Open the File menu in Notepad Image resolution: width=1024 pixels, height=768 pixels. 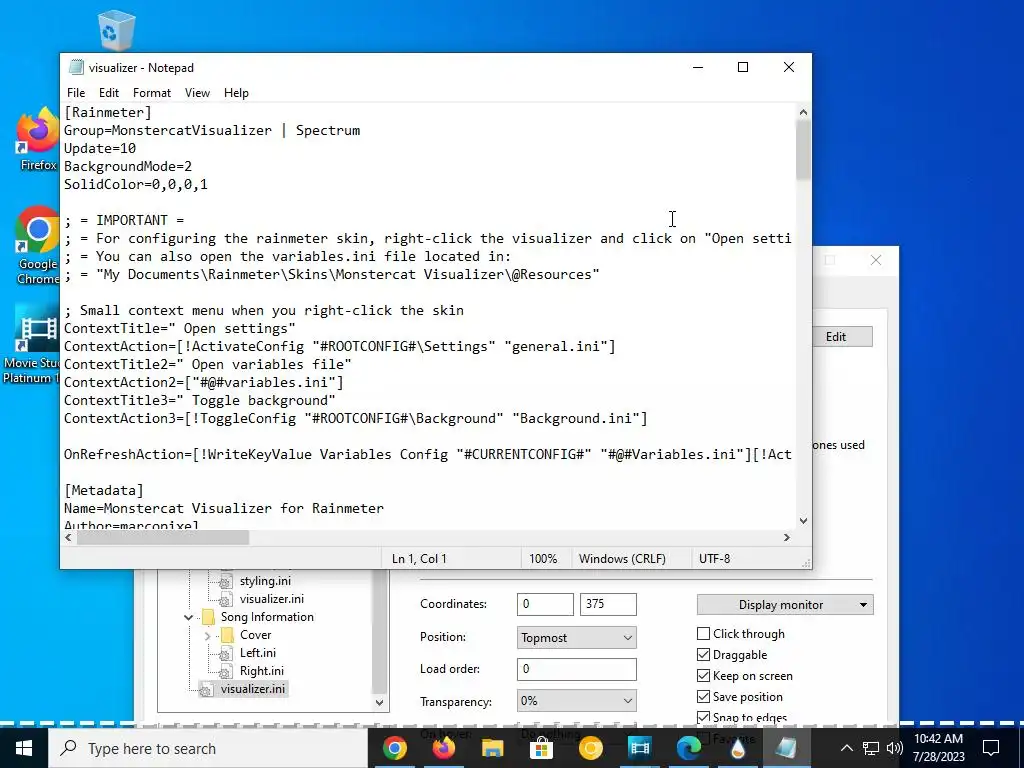pyautogui.click(x=76, y=93)
